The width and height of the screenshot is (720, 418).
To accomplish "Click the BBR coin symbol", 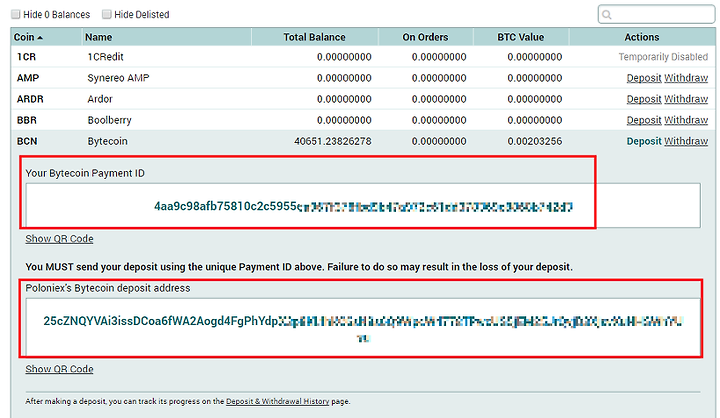I will tap(27, 120).
